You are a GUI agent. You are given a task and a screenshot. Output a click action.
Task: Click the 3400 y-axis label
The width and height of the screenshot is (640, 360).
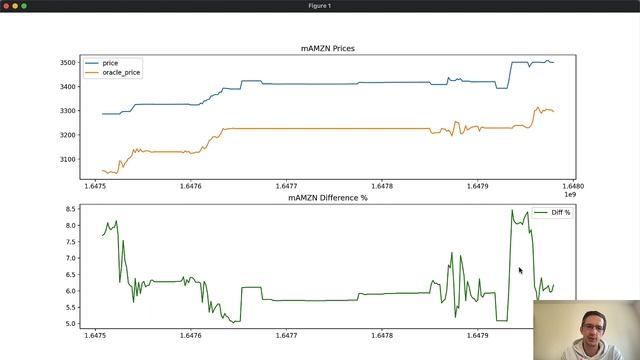tap(68, 87)
